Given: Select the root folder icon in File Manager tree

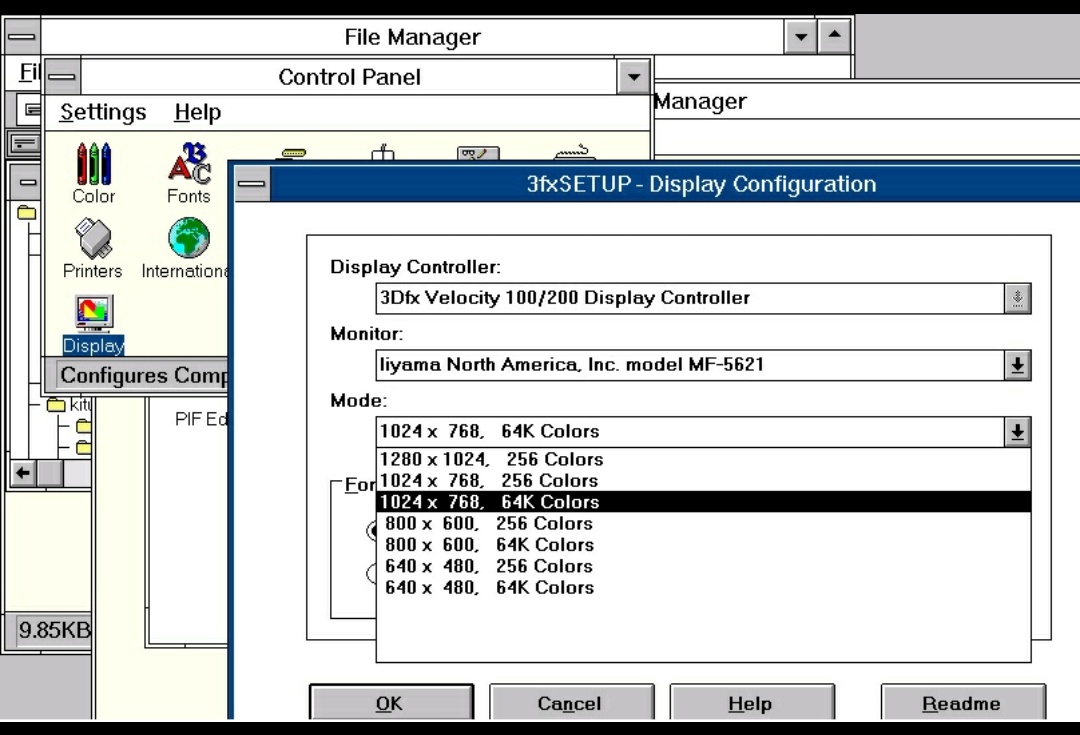Looking at the screenshot, I should [26, 212].
